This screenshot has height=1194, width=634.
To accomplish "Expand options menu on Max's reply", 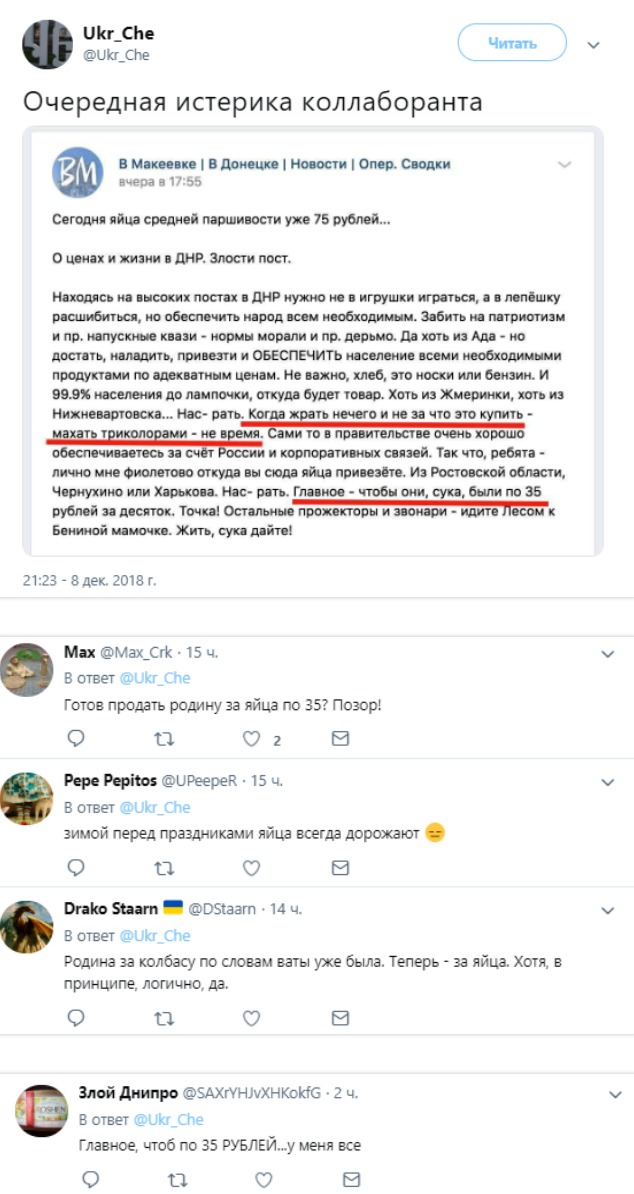I will 607,653.
